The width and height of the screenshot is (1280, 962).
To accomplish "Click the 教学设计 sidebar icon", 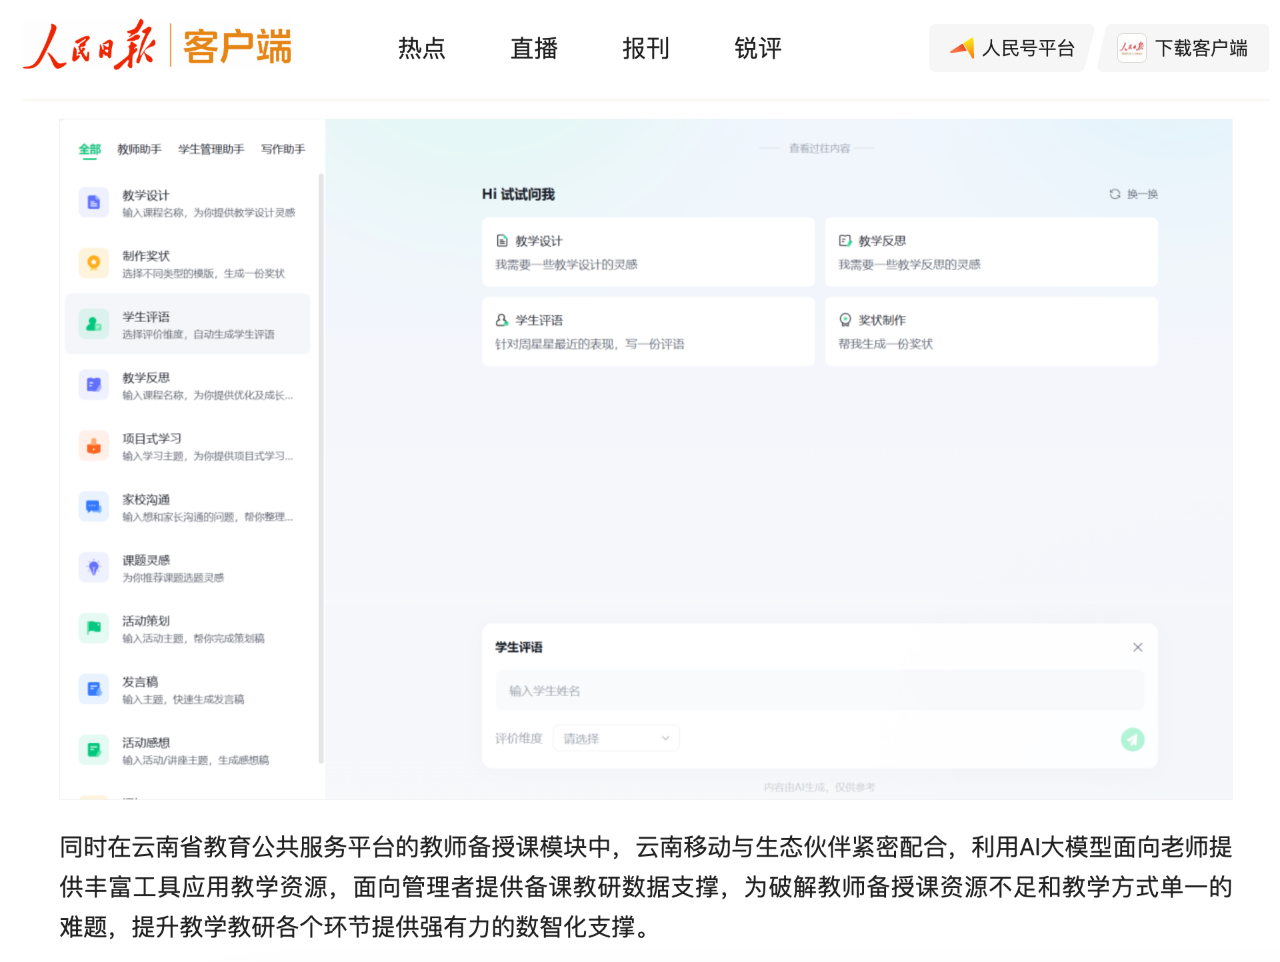I will pyautogui.click(x=93, y=202).
